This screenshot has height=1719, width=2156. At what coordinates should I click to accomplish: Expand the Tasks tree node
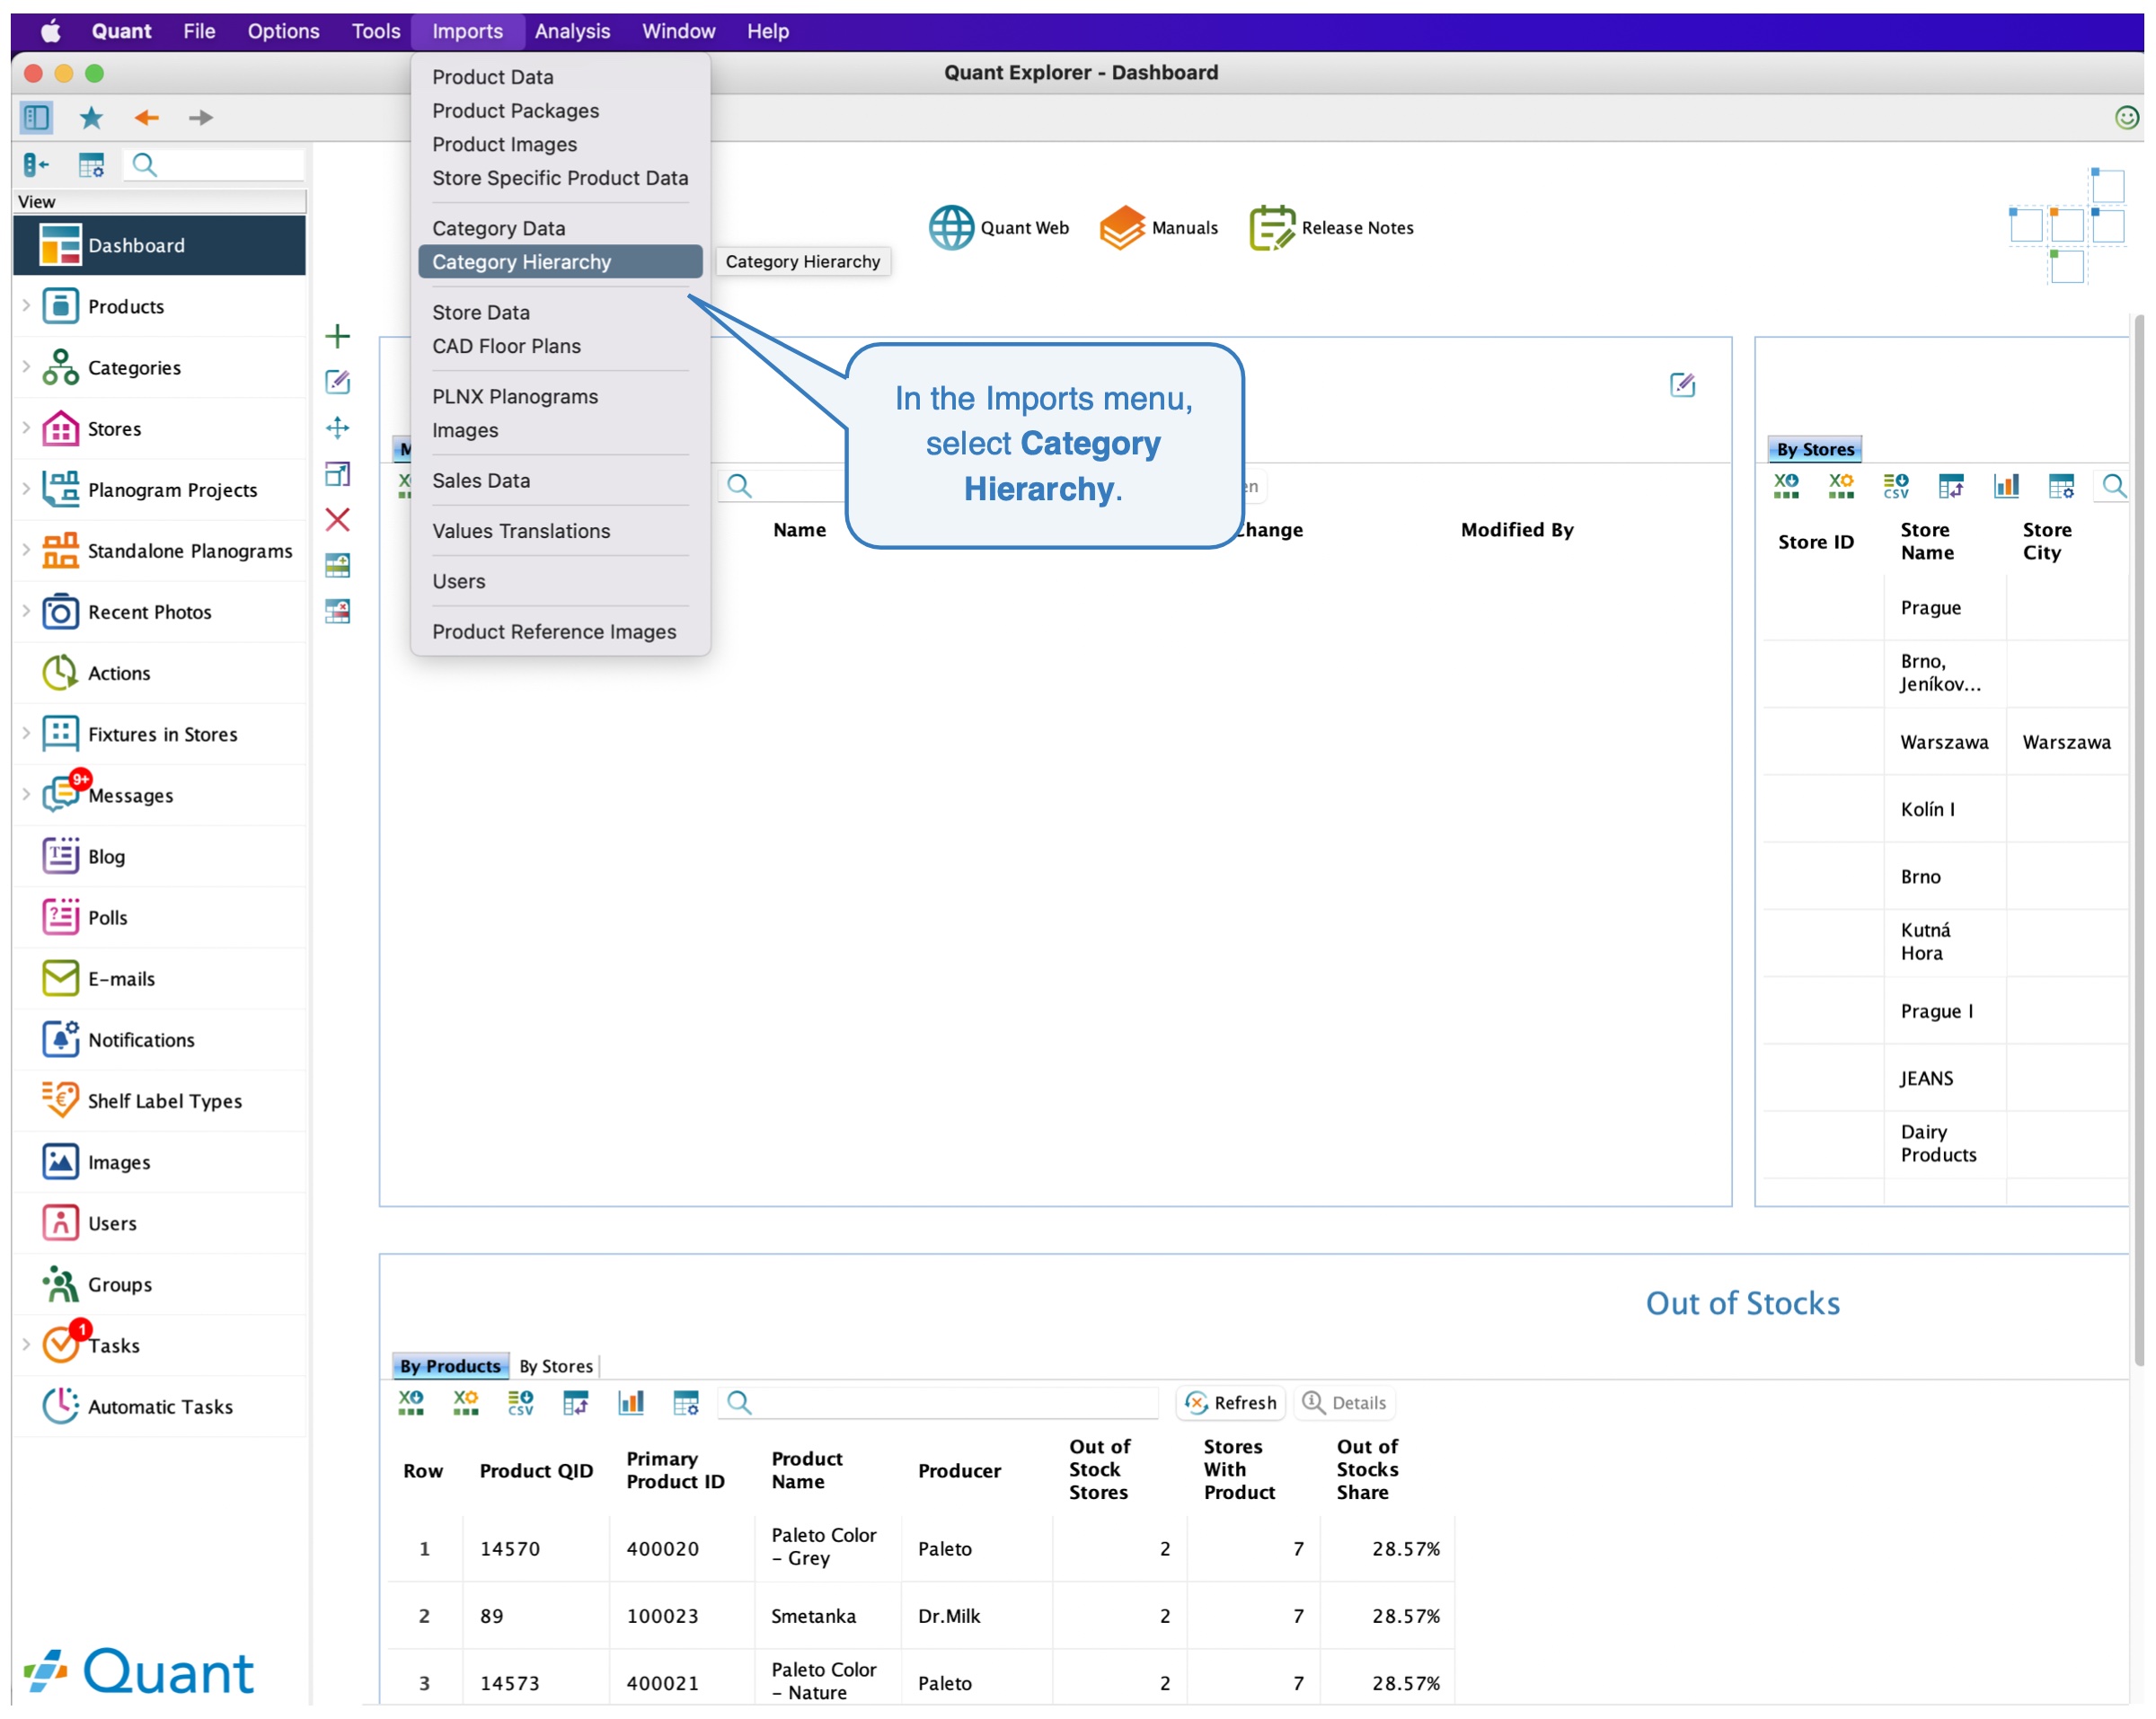pyautogui.click(x=26, y=1344)
